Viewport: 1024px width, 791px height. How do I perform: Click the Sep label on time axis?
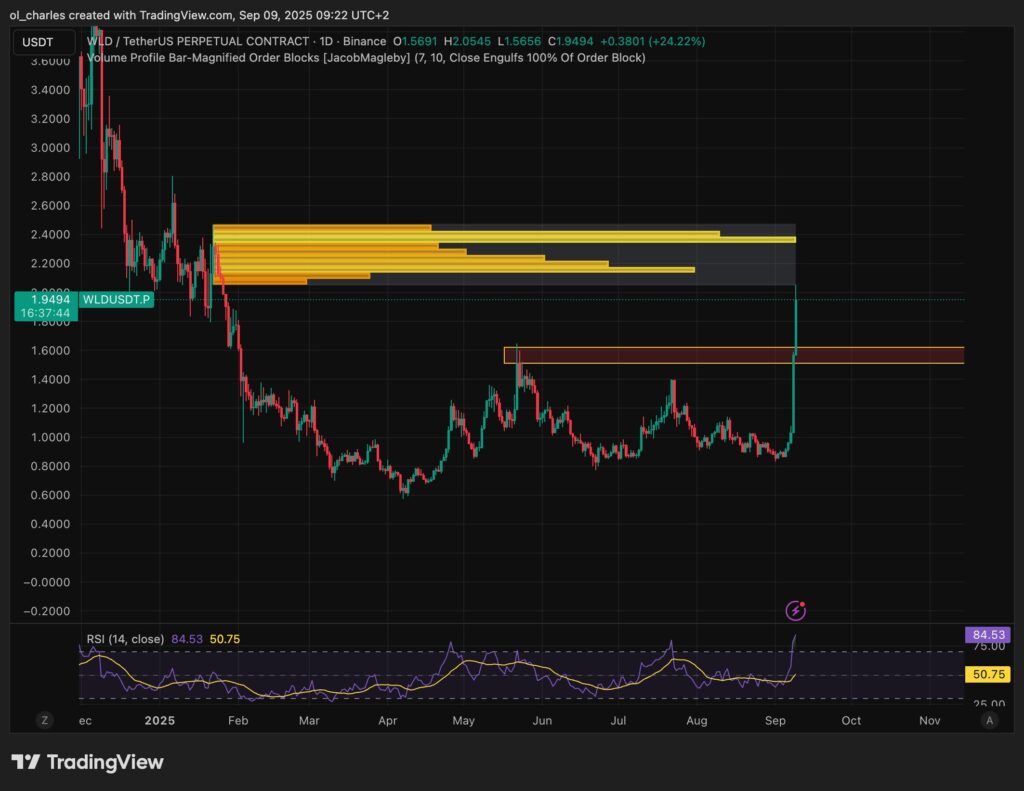[774, 720]
